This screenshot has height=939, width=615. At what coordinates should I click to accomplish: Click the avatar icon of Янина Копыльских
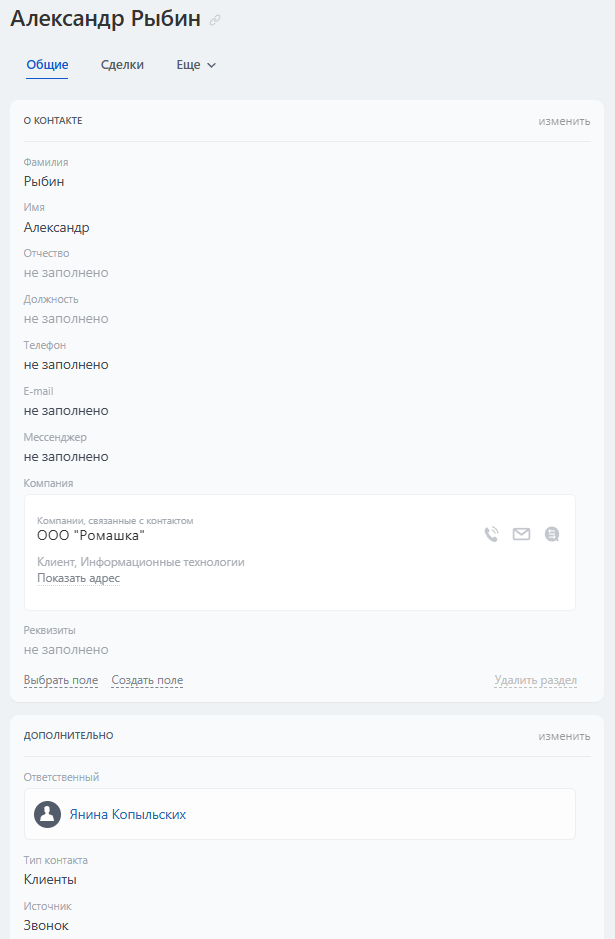(x=47, y=814)
